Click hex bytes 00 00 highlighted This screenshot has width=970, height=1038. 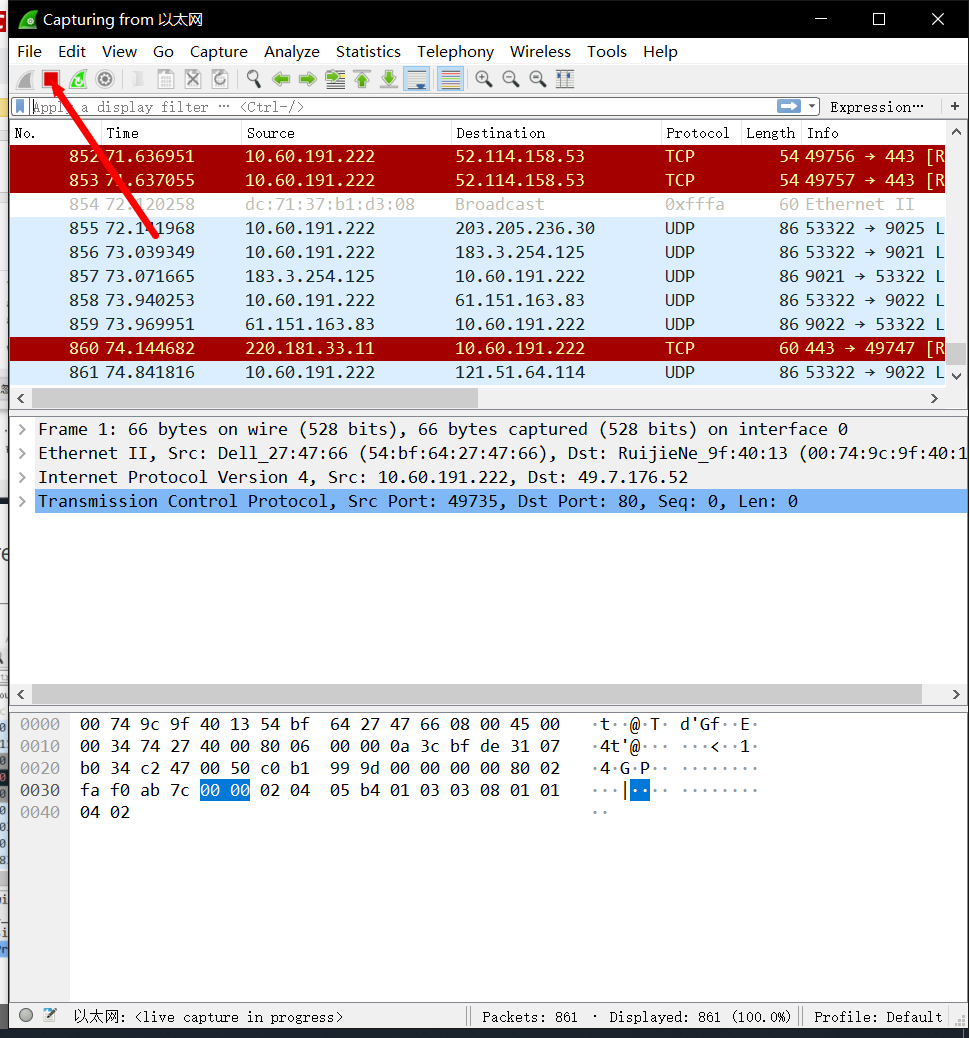click(225, 790)
